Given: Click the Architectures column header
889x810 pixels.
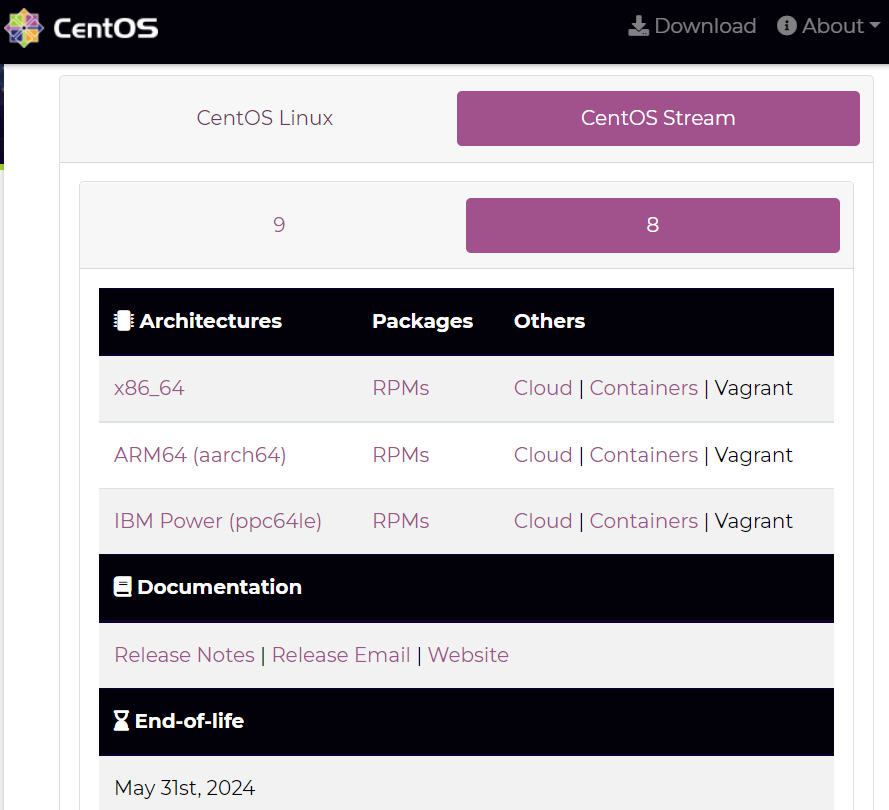Looking at the screenshot, I should [210, 321].
